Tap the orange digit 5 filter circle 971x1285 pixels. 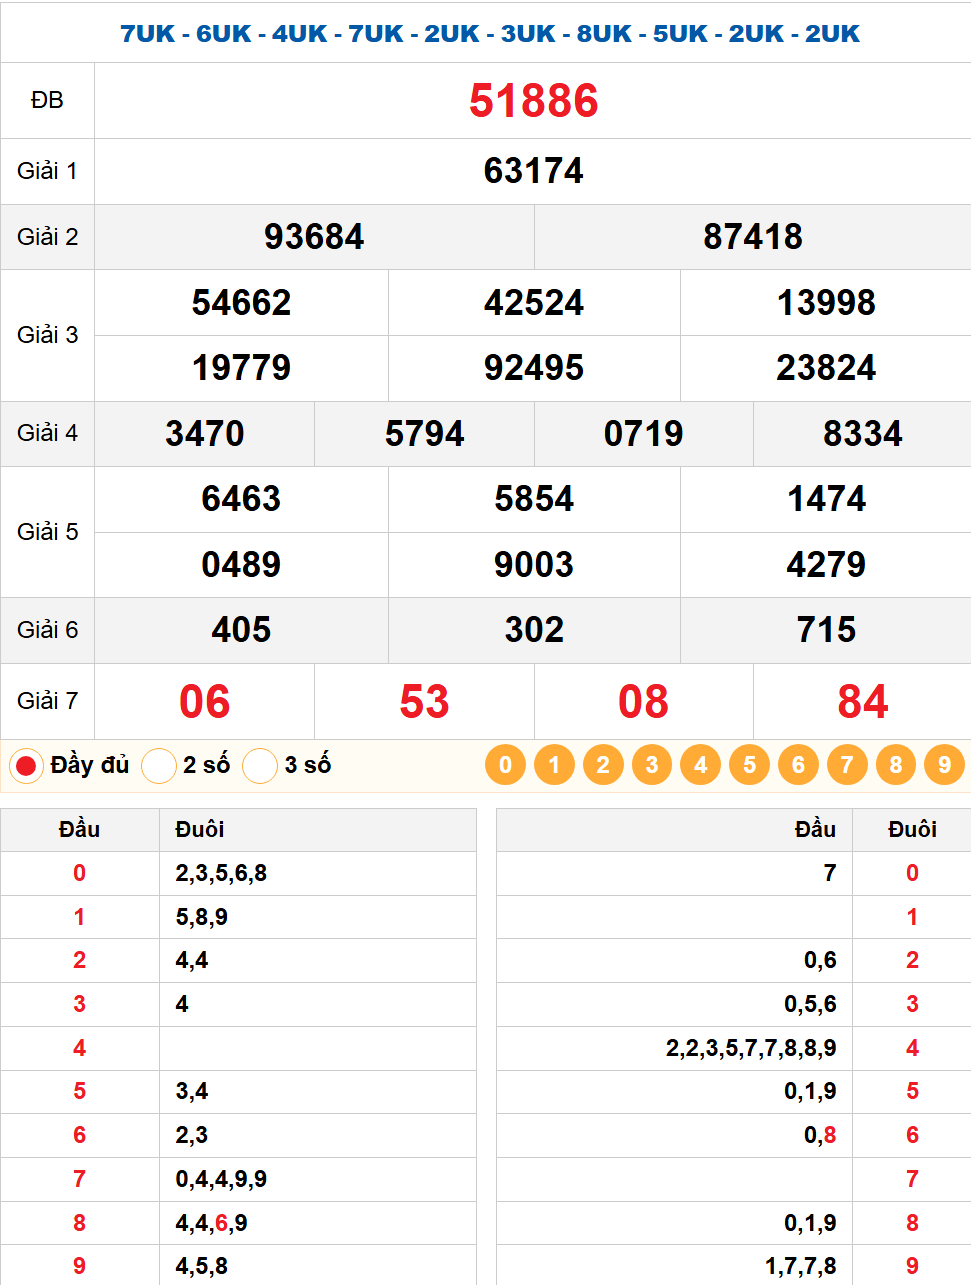(x=749, y=765)
